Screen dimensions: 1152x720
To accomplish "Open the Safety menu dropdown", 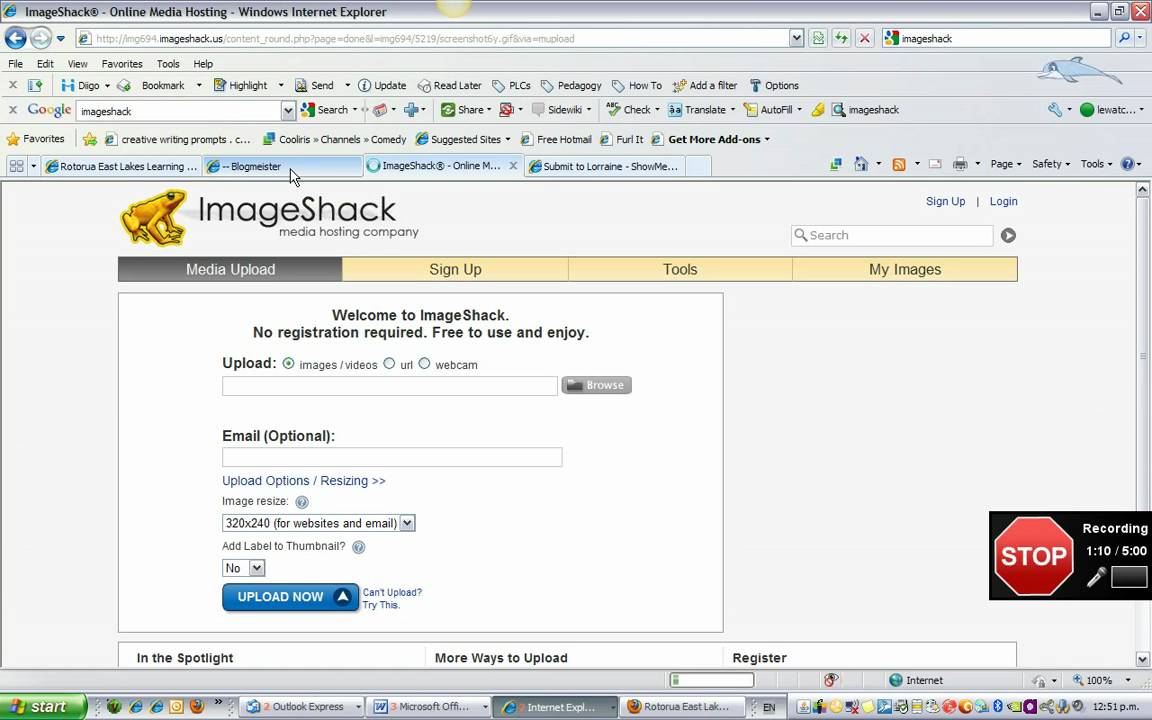I will click(1051, 165).
